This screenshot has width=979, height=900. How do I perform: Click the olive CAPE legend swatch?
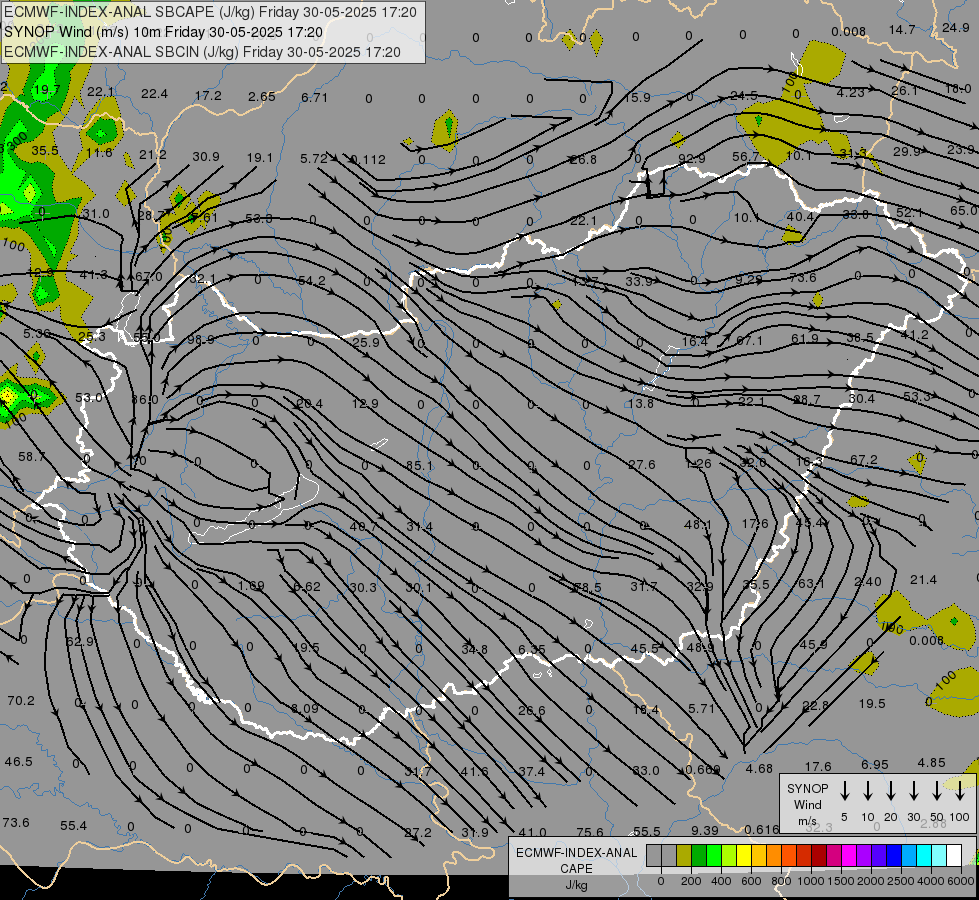pyautogui.click(x=684, y=856)
